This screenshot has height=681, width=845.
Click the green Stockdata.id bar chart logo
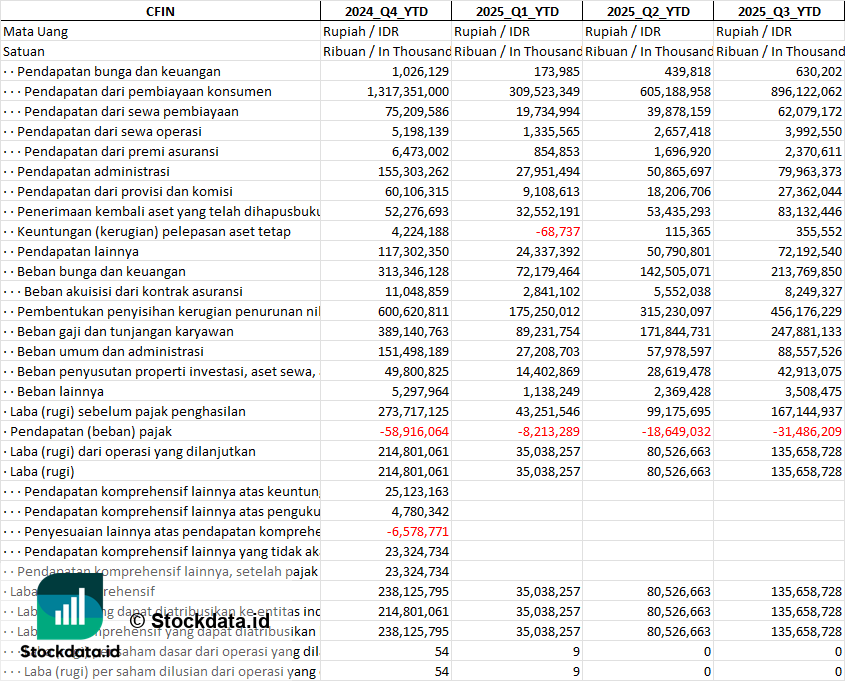pyautogui.click(x=69, y=606)
